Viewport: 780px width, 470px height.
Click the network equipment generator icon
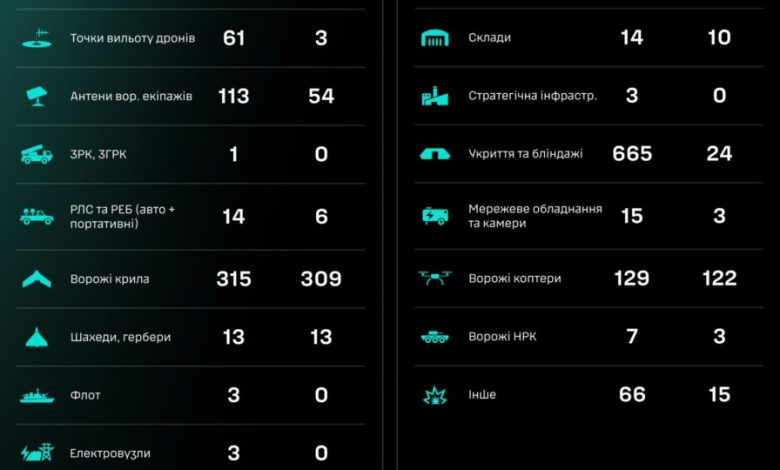pos(435,216)
